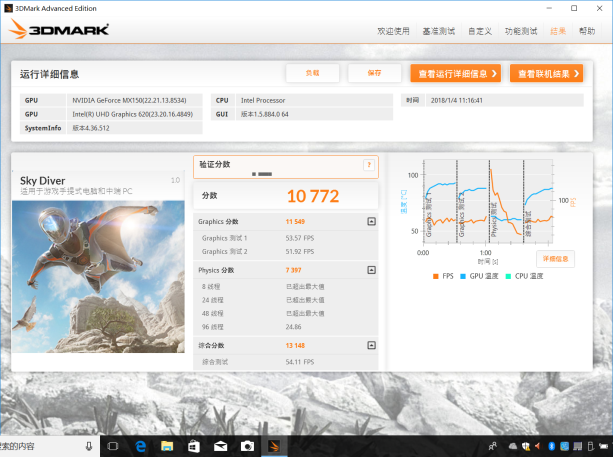Go to the 功能测试 tab

[x=521, y=31]
